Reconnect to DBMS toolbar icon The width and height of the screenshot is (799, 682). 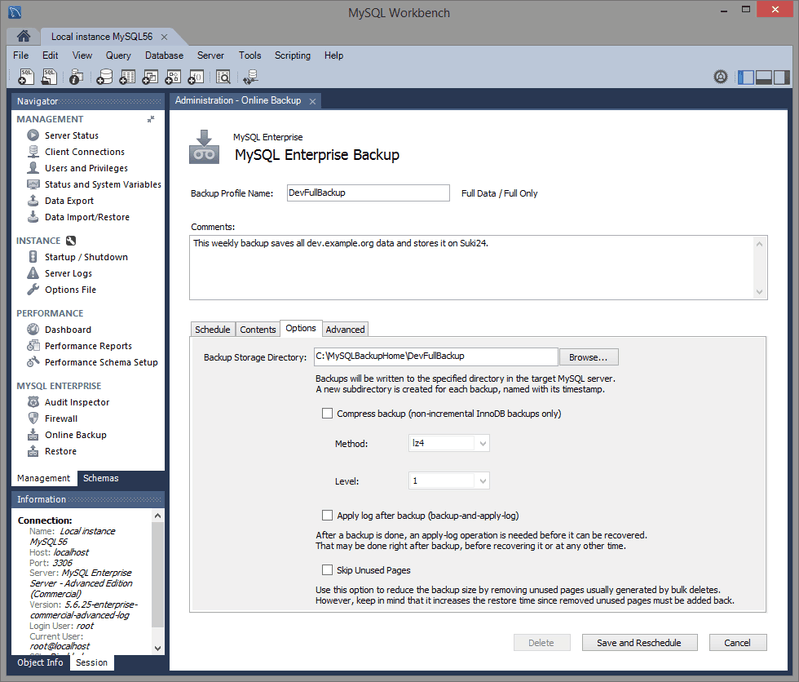pyautogui.click(x=251, y=76)
